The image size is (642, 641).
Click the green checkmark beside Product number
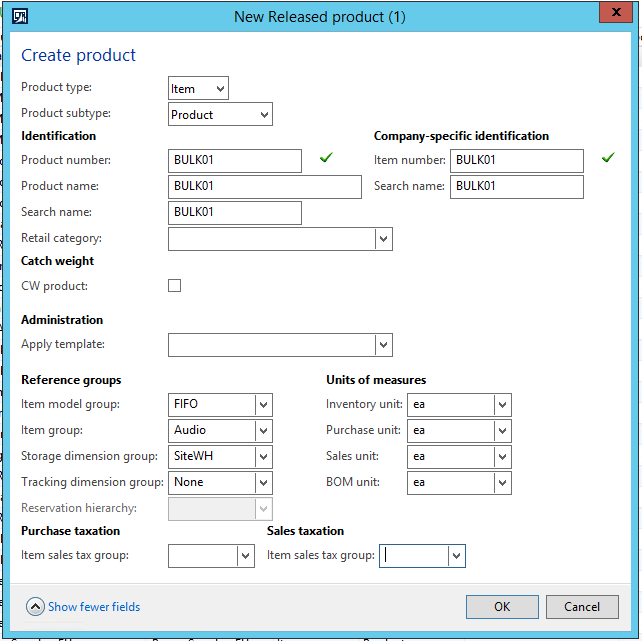coord(325,158)
